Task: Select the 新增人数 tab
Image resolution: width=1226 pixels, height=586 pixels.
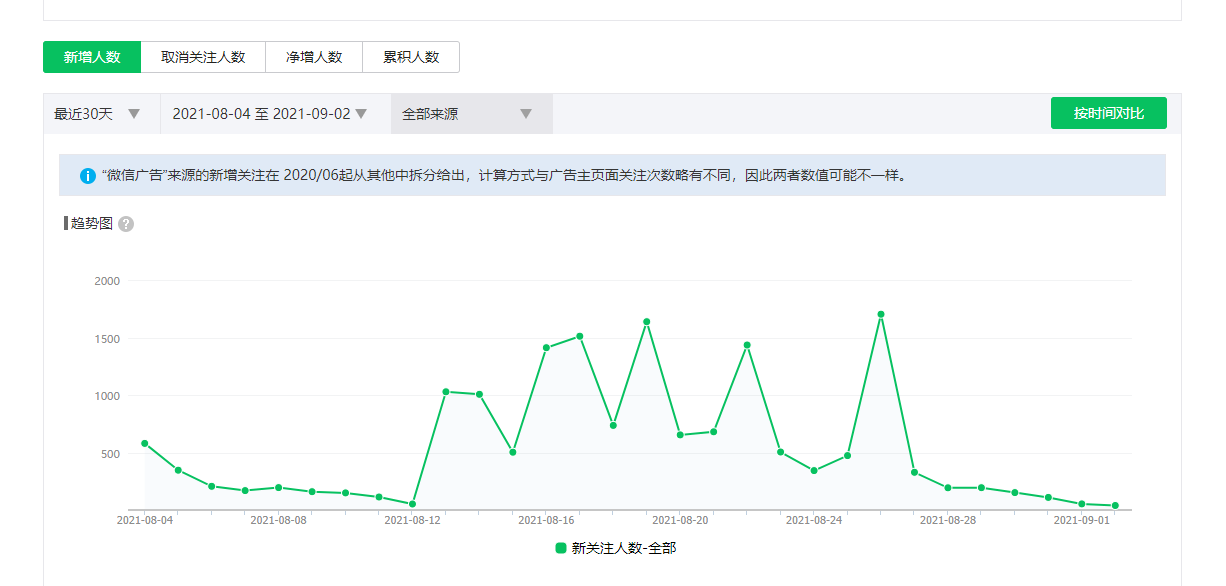Action: [x=92, y=57]
